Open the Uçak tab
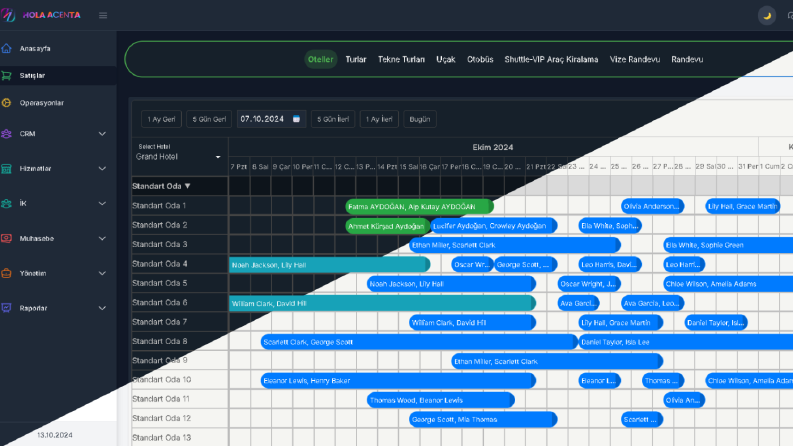793x446 pixels. [x=446, y=59]
